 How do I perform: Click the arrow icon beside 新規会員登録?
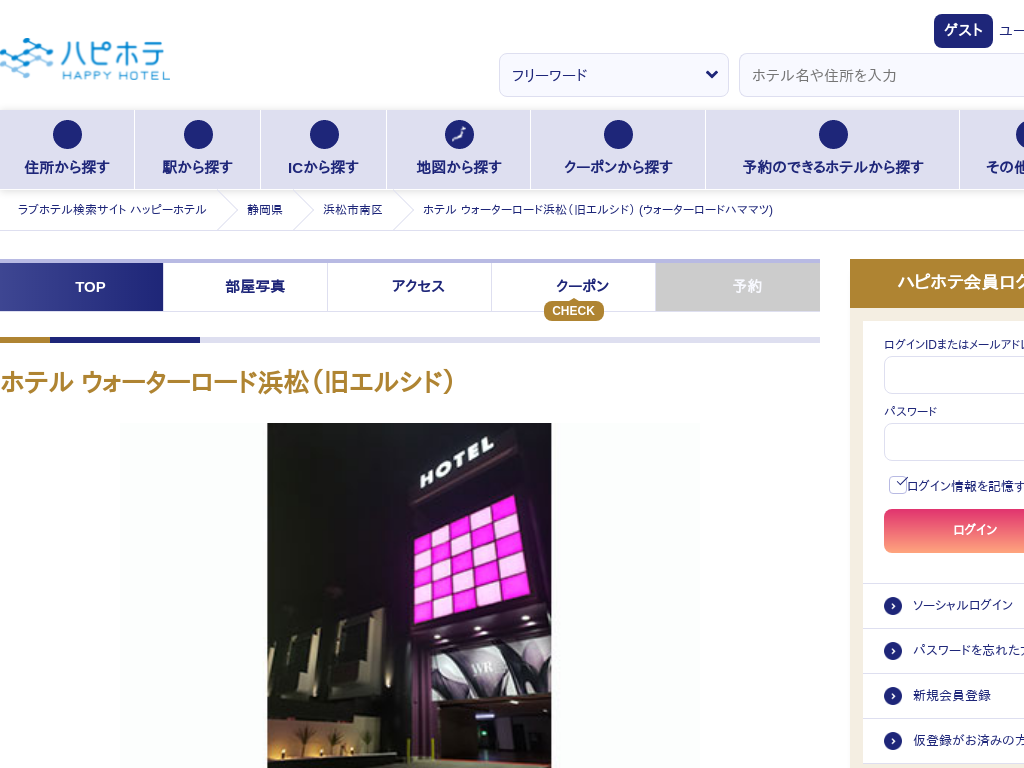[893, 696]
